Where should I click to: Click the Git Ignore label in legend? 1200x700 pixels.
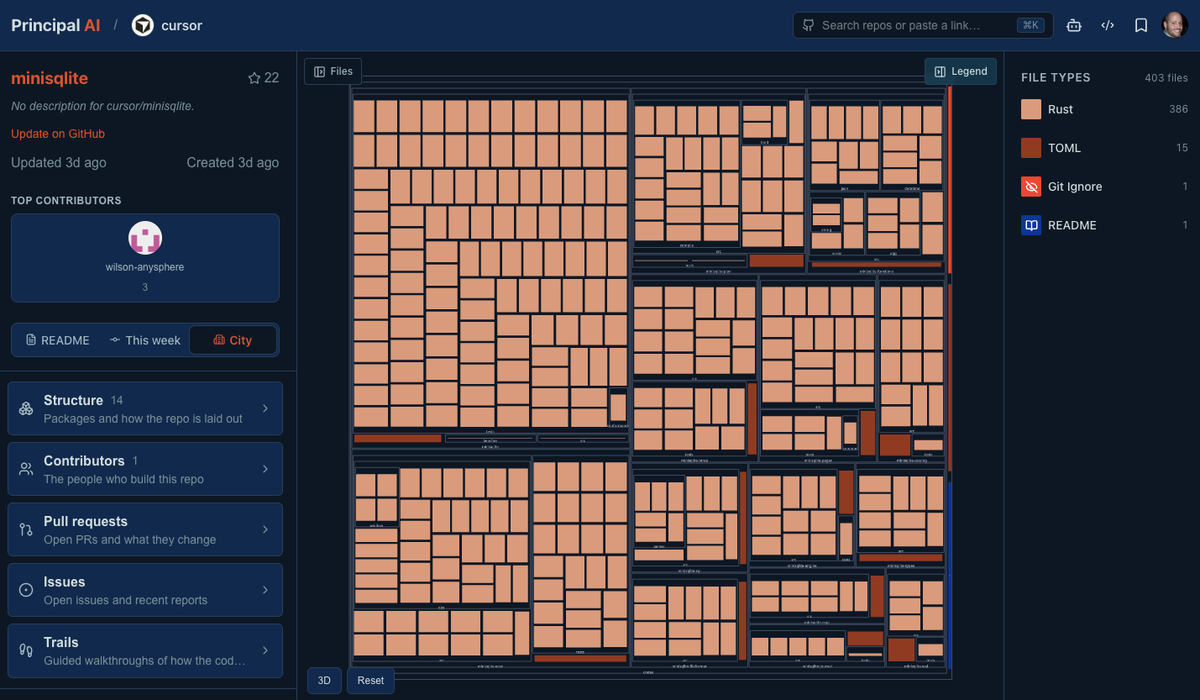point(1075,187)
